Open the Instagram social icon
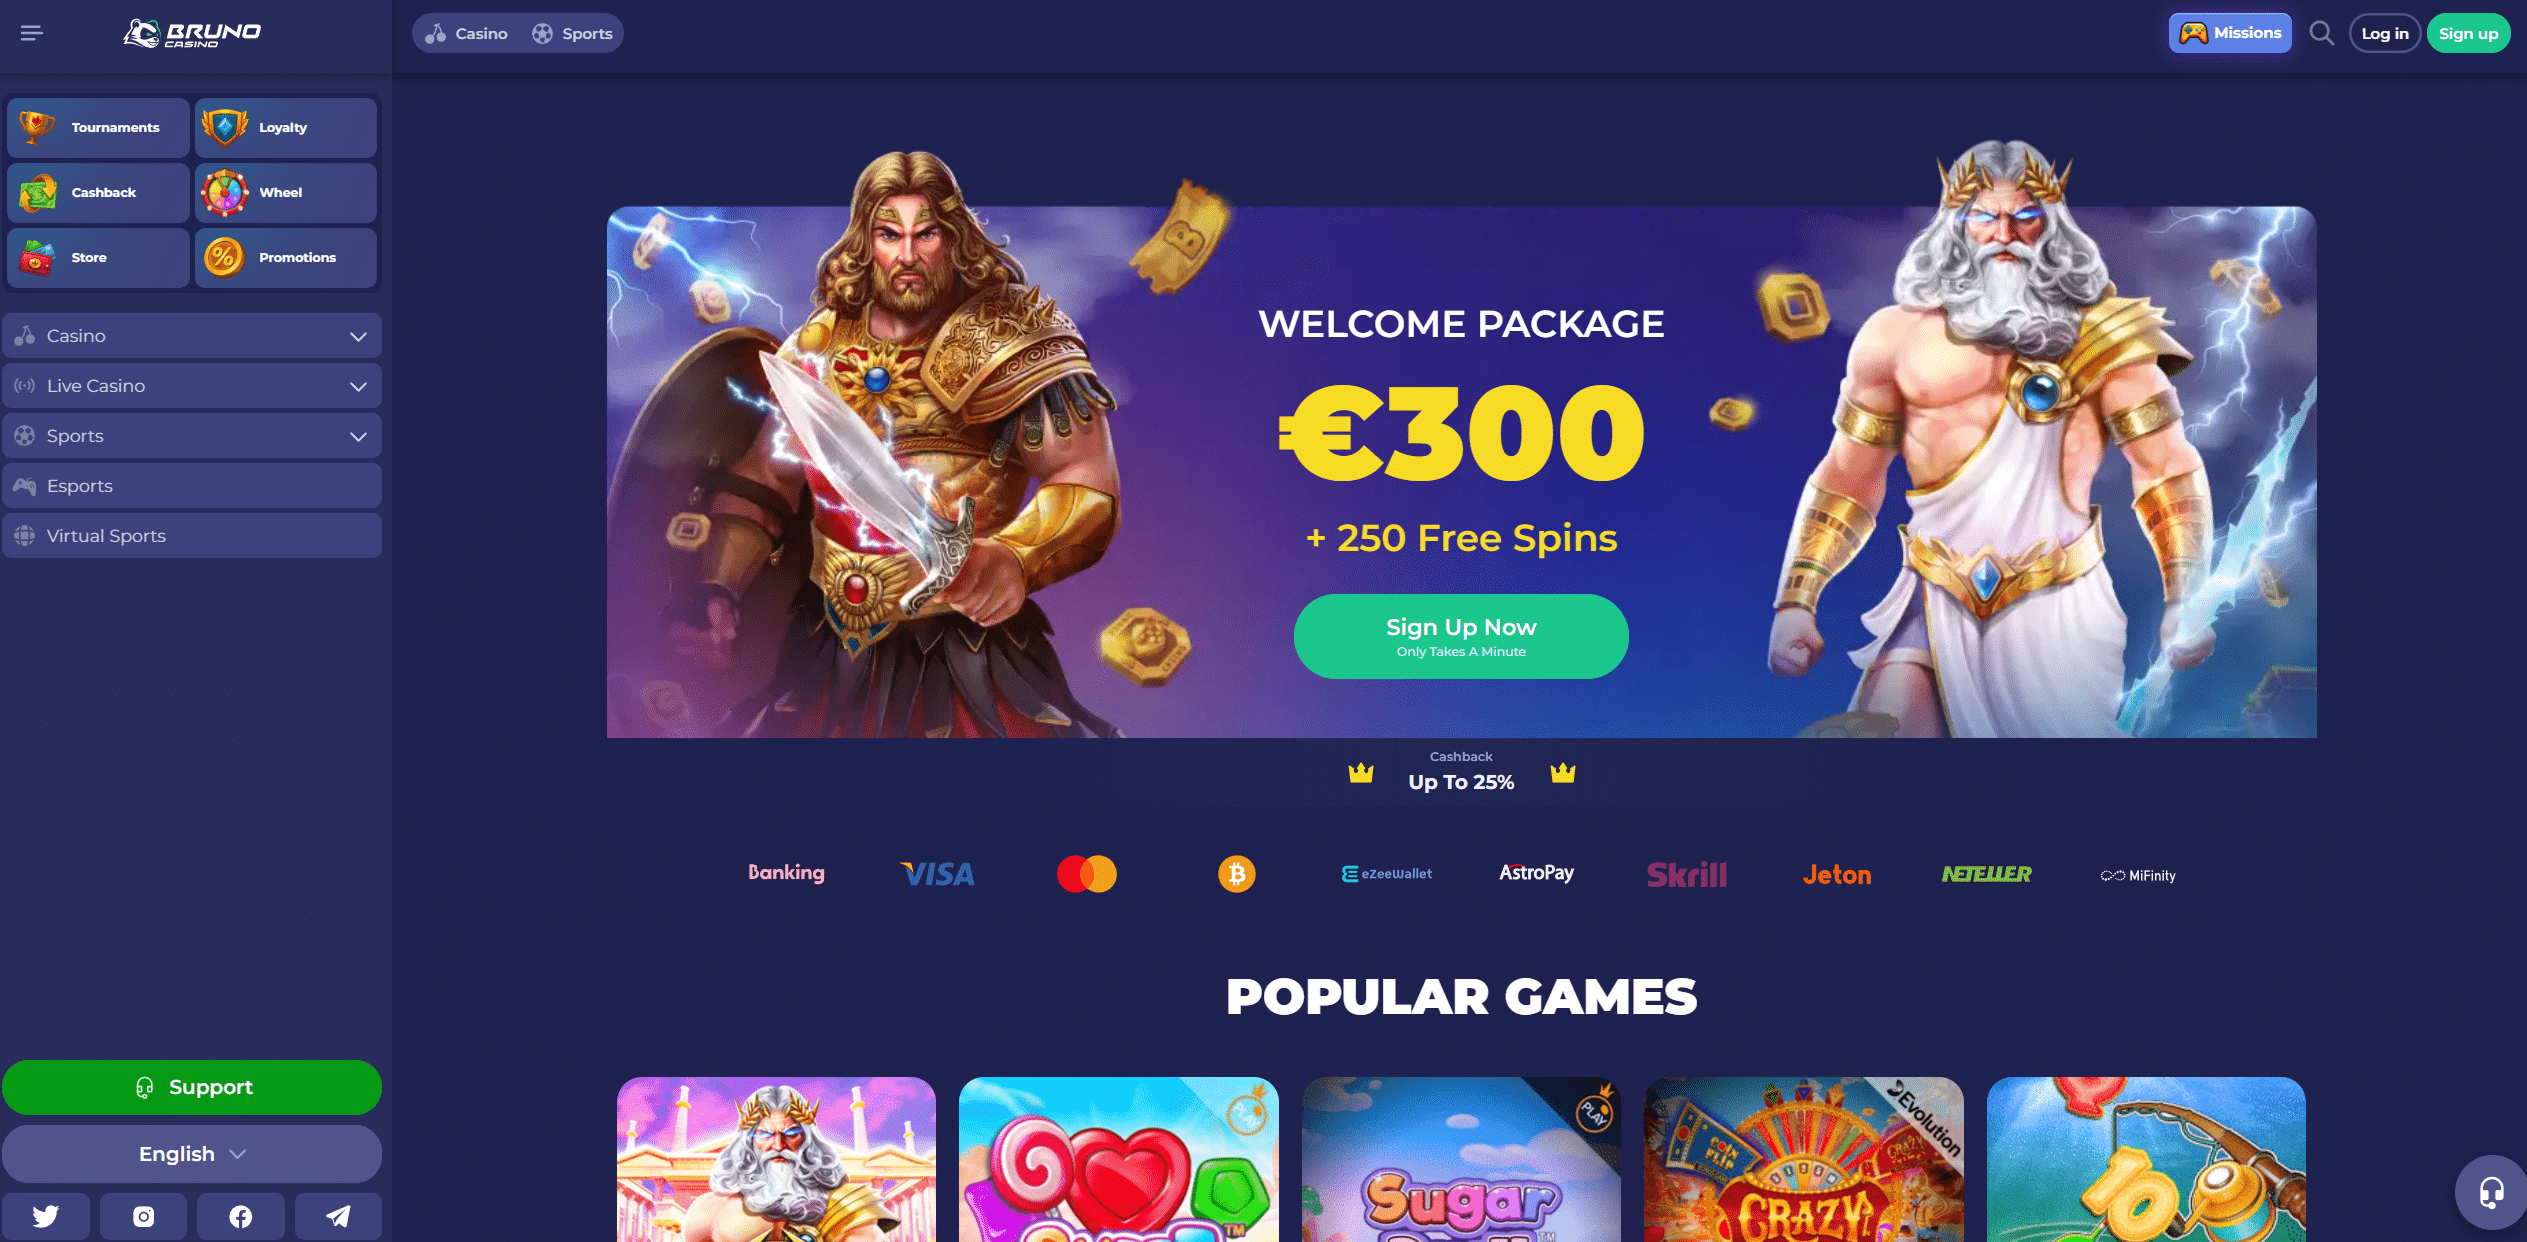The height and width of the screenshot is (1242, 2527). click(x=143, y=1216)
